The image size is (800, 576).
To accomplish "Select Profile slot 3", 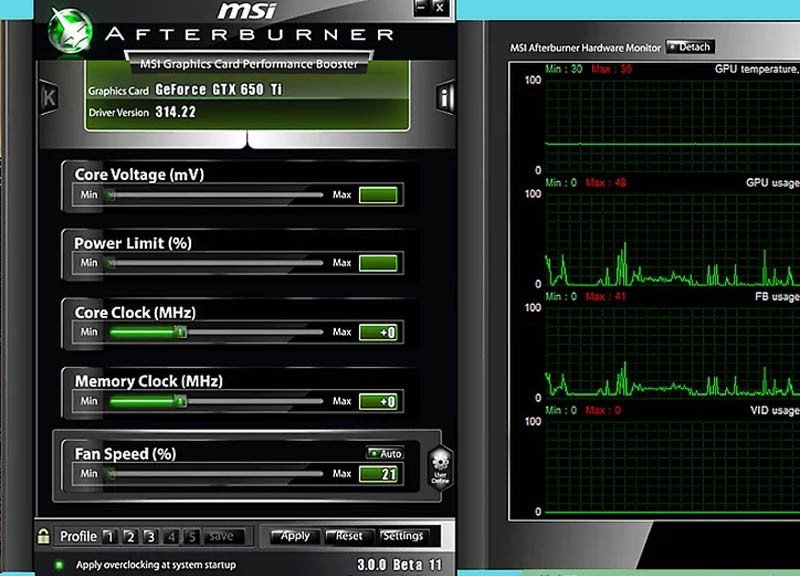I will pyautogui.click(x=151, y=537).
